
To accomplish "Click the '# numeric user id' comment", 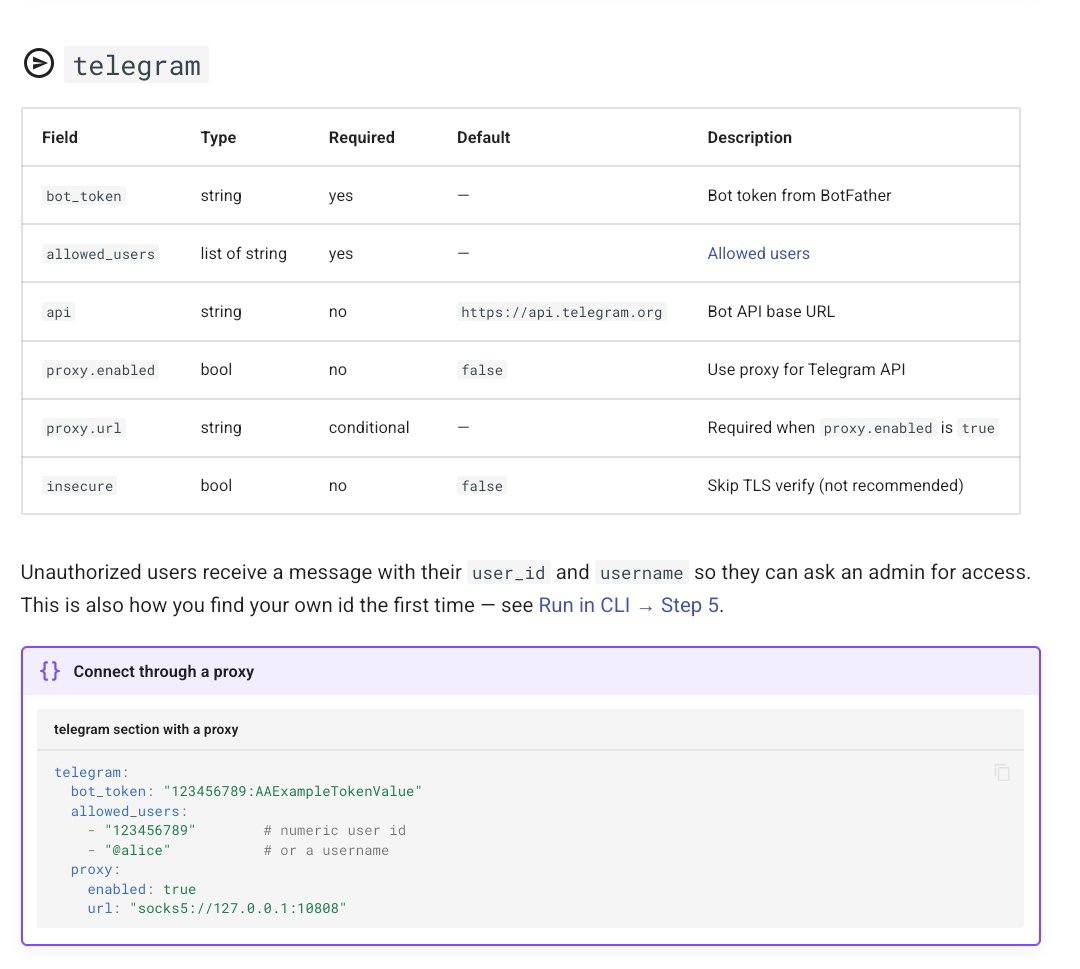I will (335, 831).
